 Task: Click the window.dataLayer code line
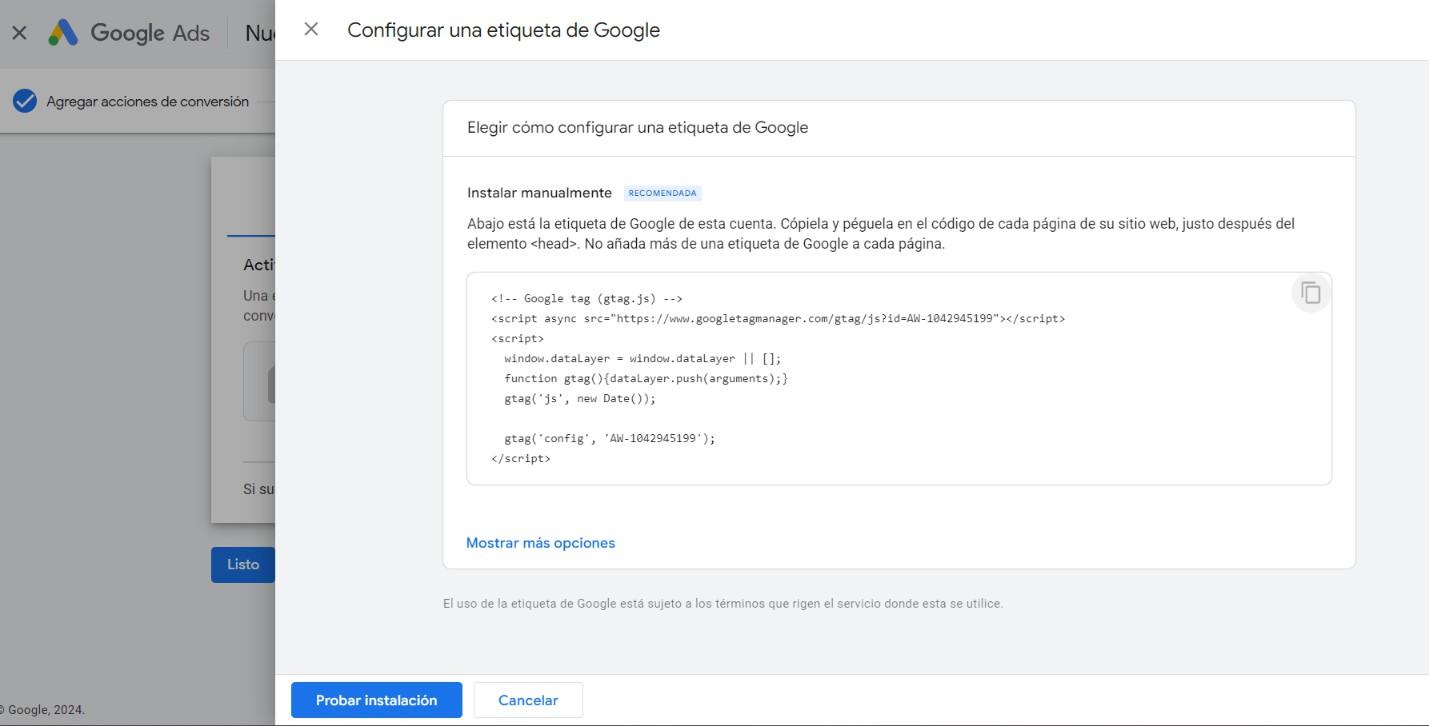tap(643, 358)
